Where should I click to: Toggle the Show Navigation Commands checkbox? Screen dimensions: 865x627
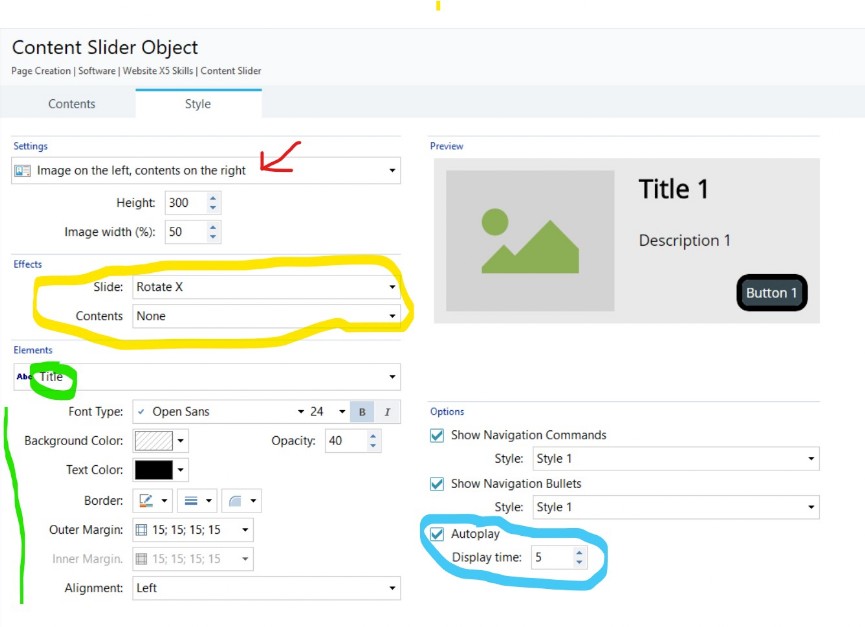[x=437, y=435]
